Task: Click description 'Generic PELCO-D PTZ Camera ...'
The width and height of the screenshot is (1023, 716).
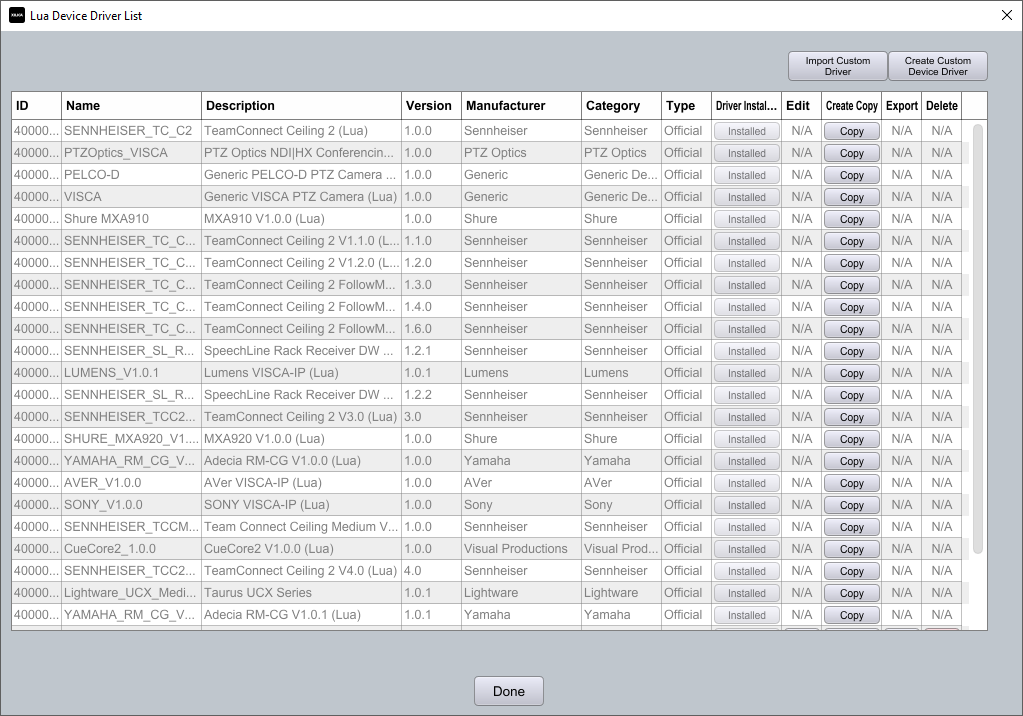Action: 301,175
